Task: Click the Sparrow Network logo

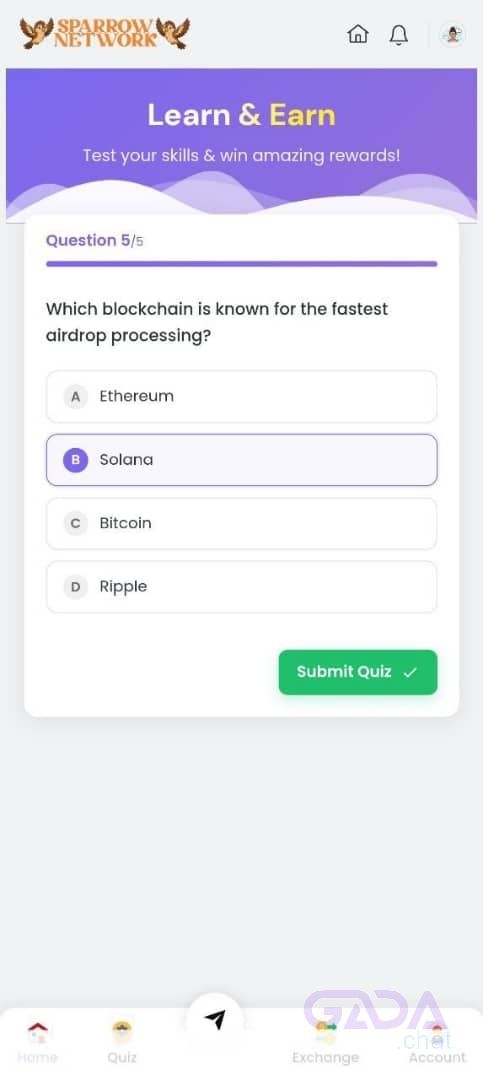Action: pyautogui.click(x=105, y=33)
